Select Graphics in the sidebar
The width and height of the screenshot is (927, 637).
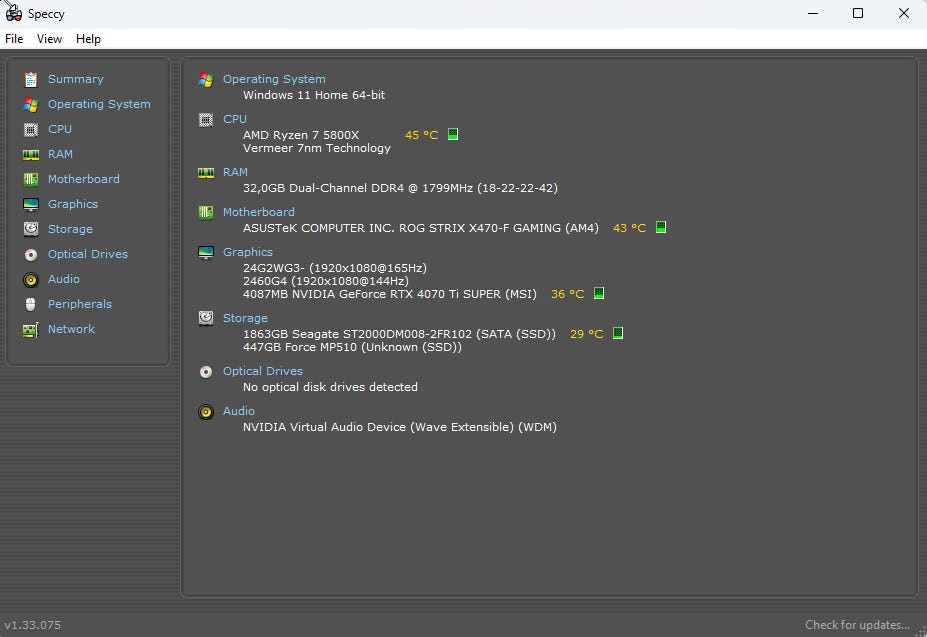[73, 204]
